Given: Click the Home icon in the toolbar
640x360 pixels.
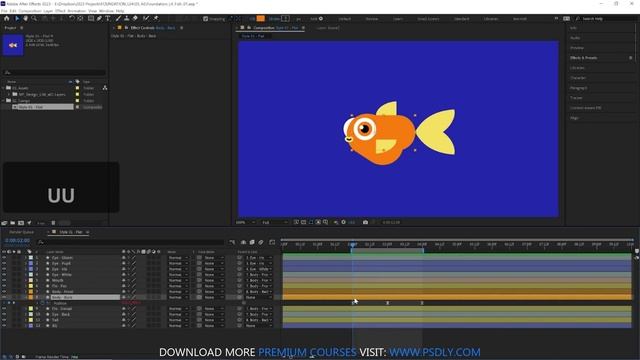Looking at the screenshot, I should pyautogui.click(x=7, y=18).
